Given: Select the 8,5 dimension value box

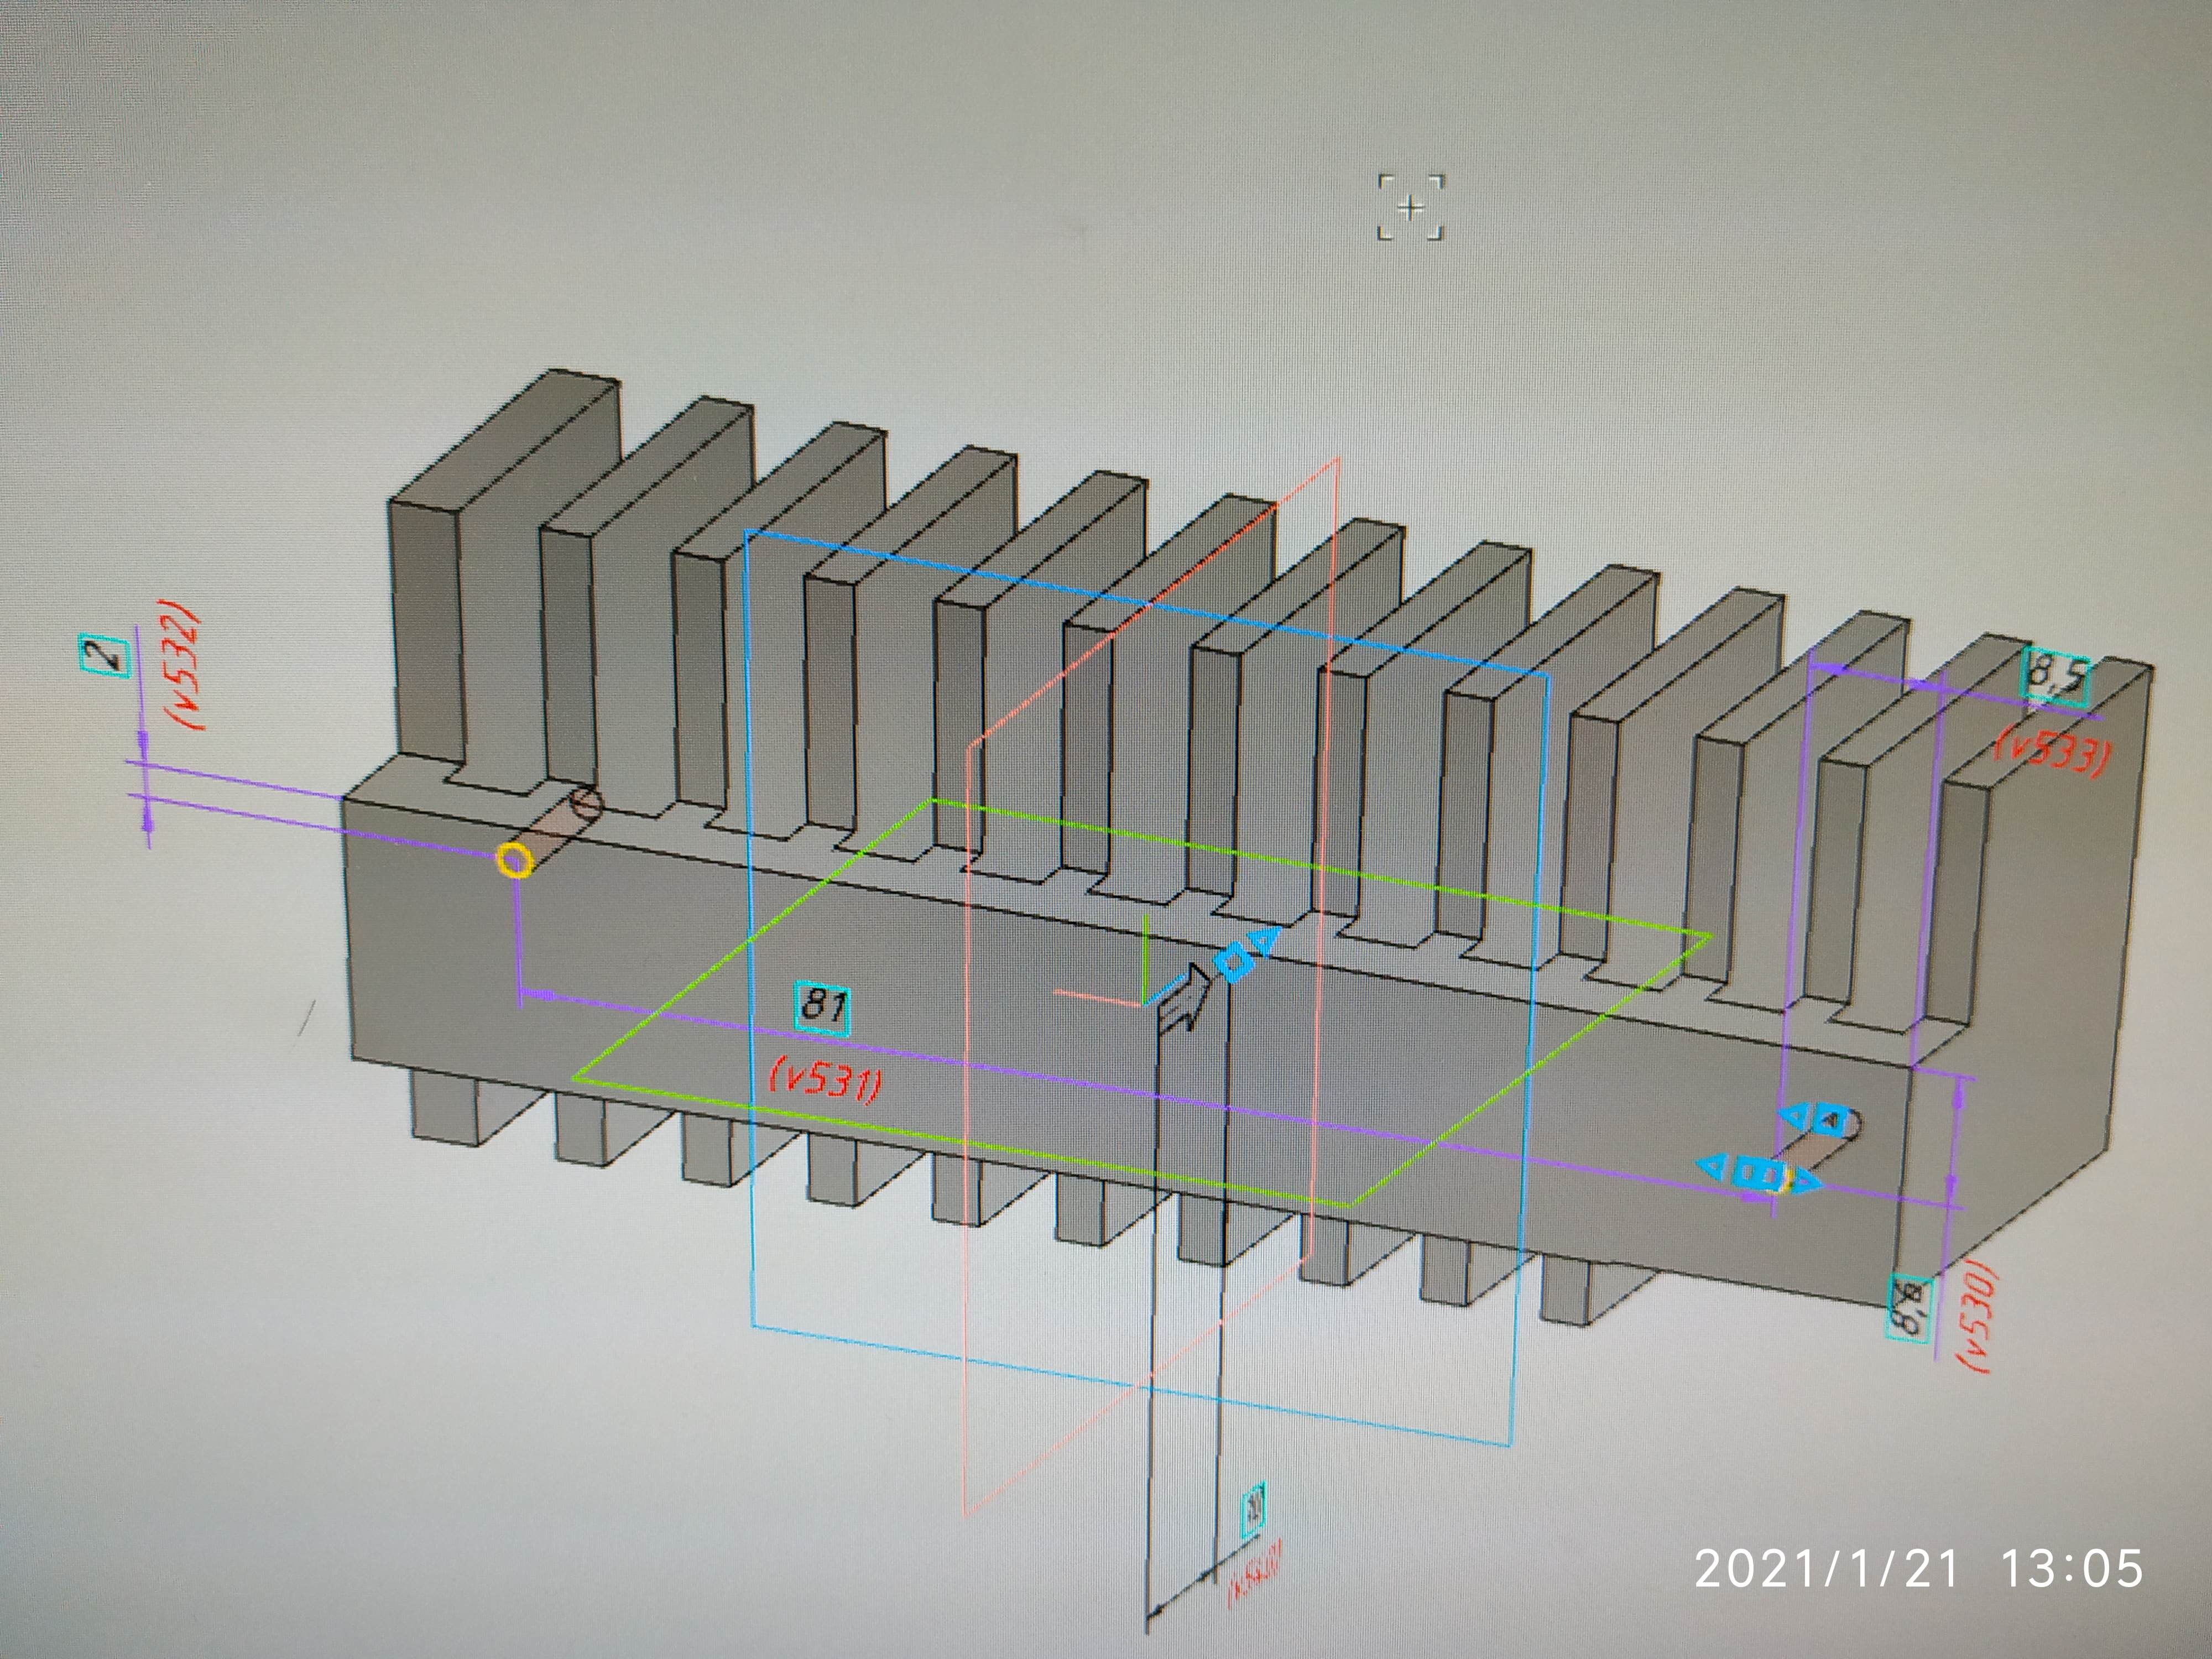Looking at the screenshot, I should coord(2057,677).
